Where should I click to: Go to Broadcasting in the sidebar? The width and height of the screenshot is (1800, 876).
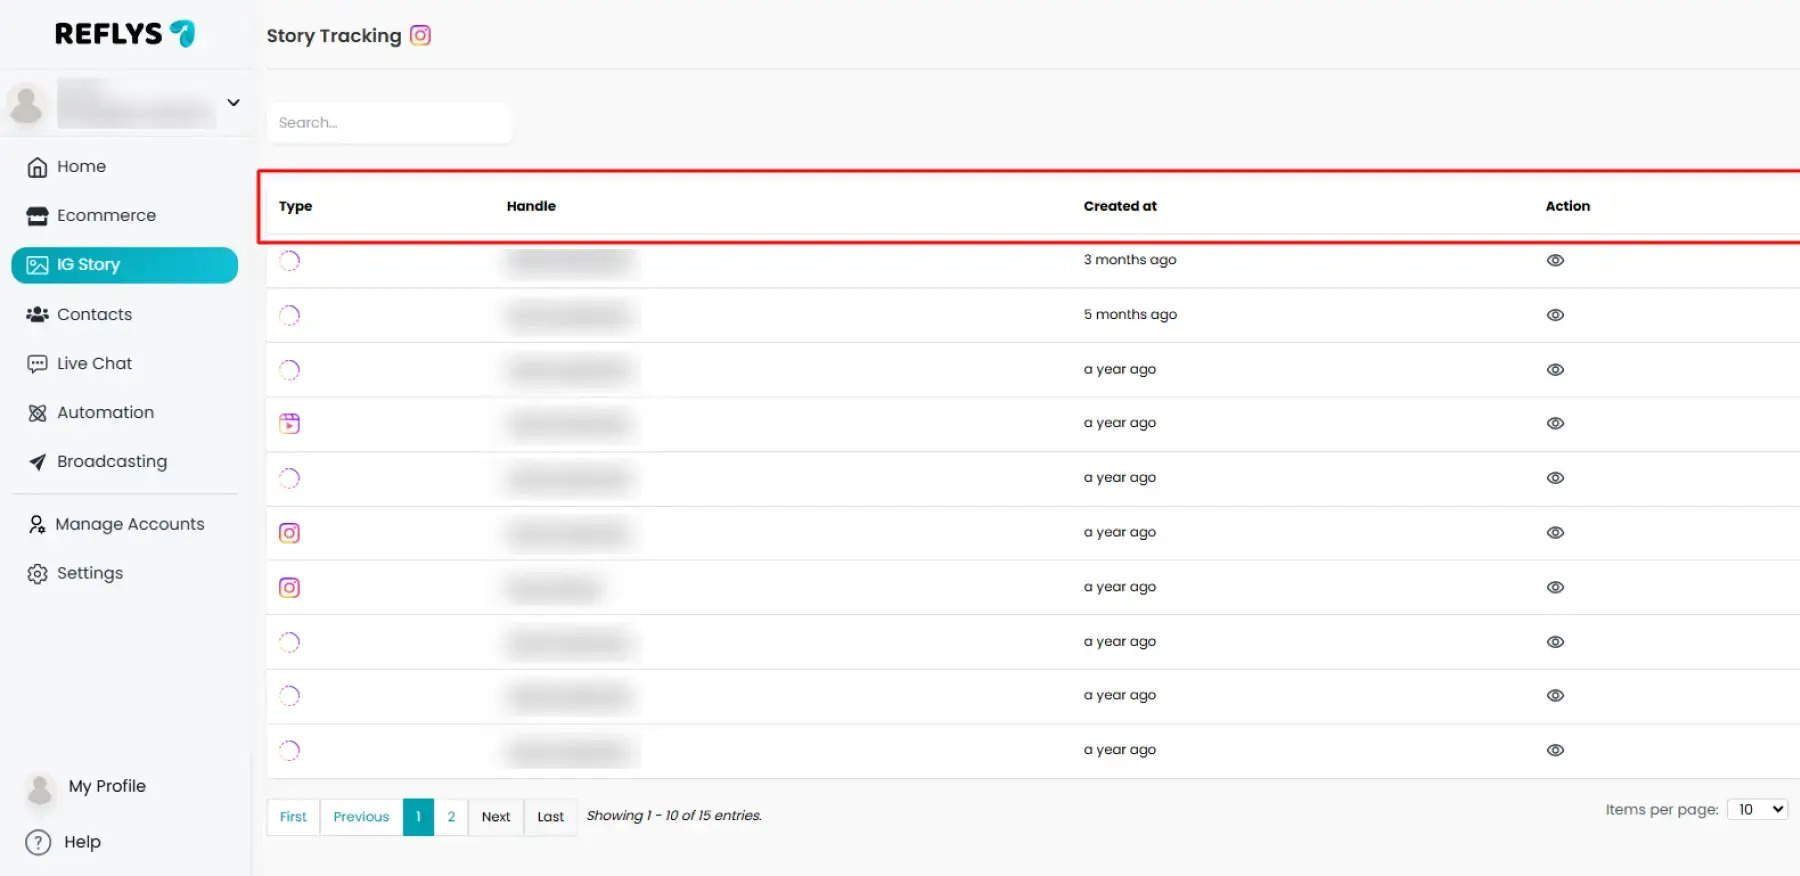111,461
